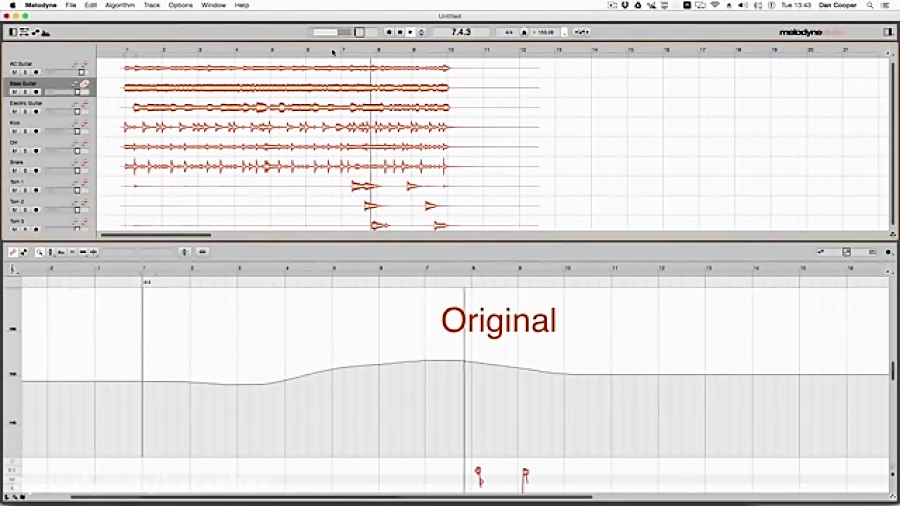Viewport: 900px width, 506px height.
Task: Open the clef pitch grid menu in editor ruler
Action: [x=13, y=268]
